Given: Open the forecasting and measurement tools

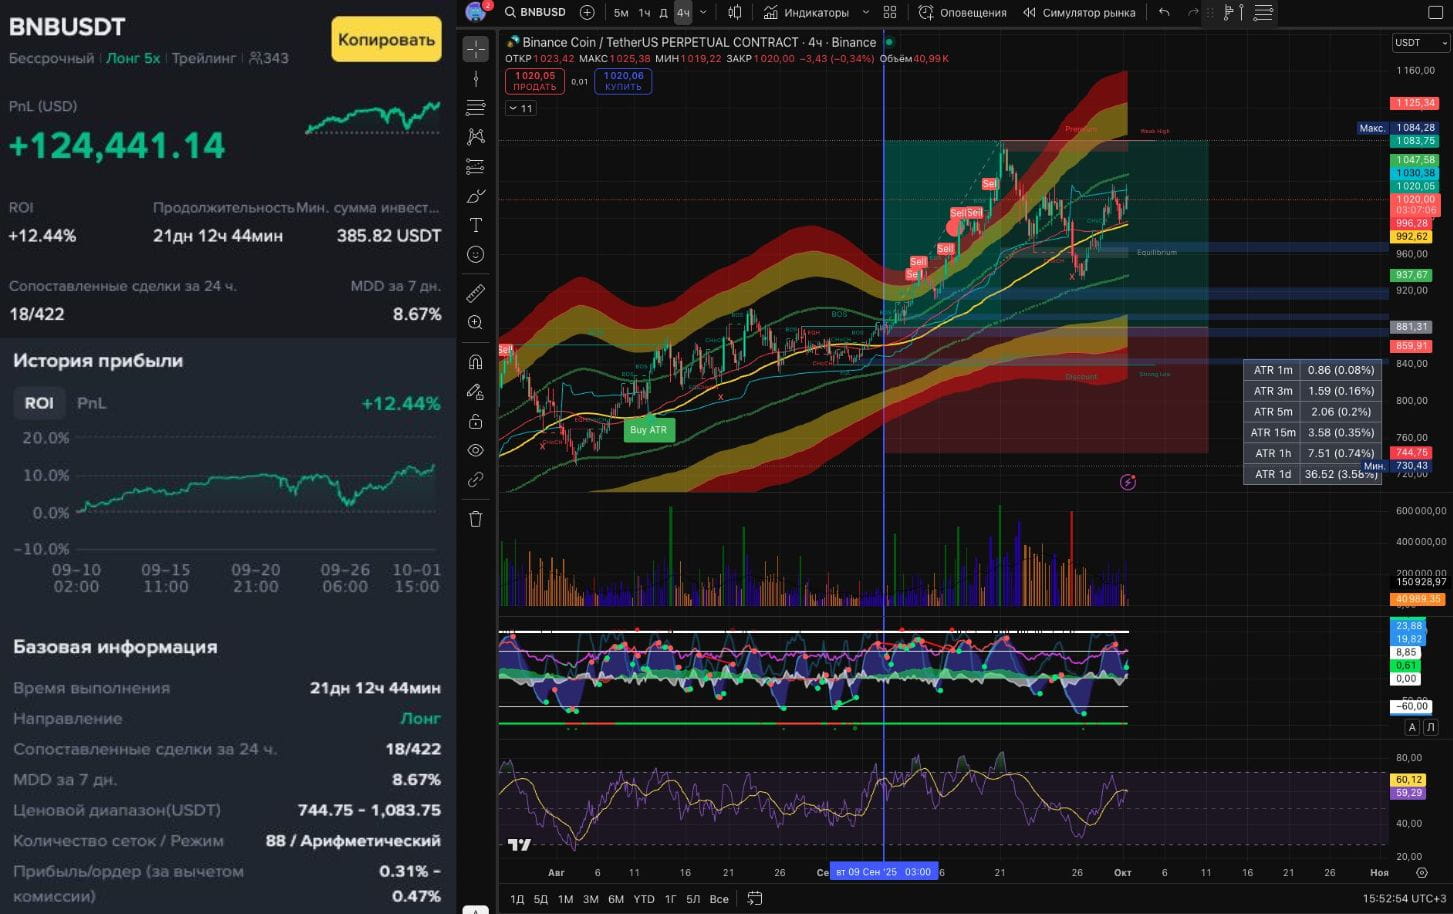Looking at the screenshot, I should pos(476,166).
